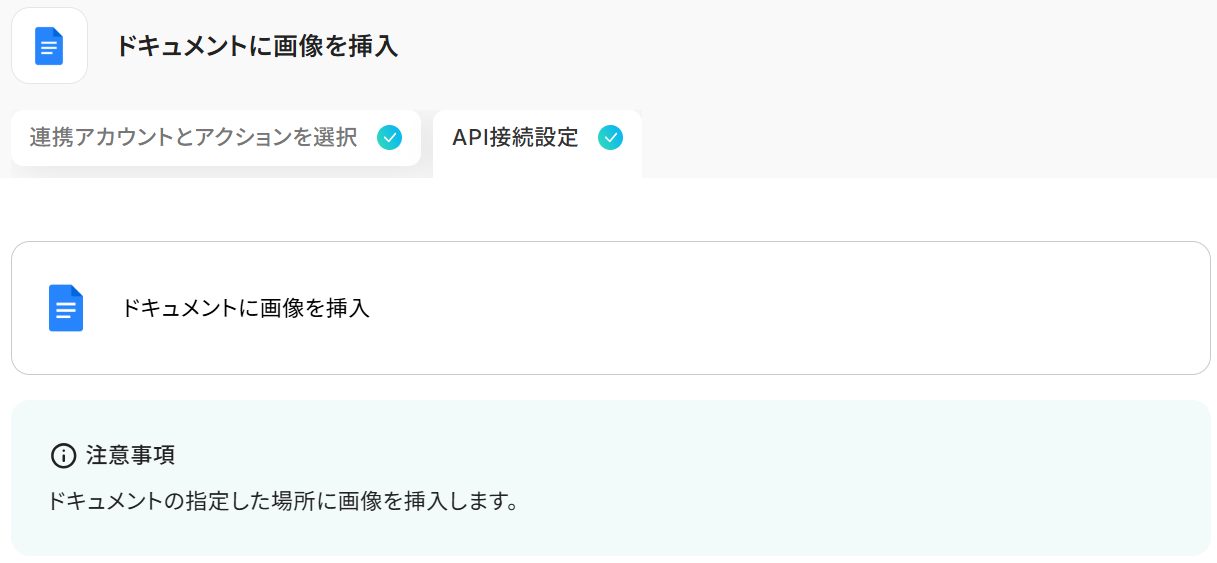Open the API接続設定 tab

tap(515, 138)
